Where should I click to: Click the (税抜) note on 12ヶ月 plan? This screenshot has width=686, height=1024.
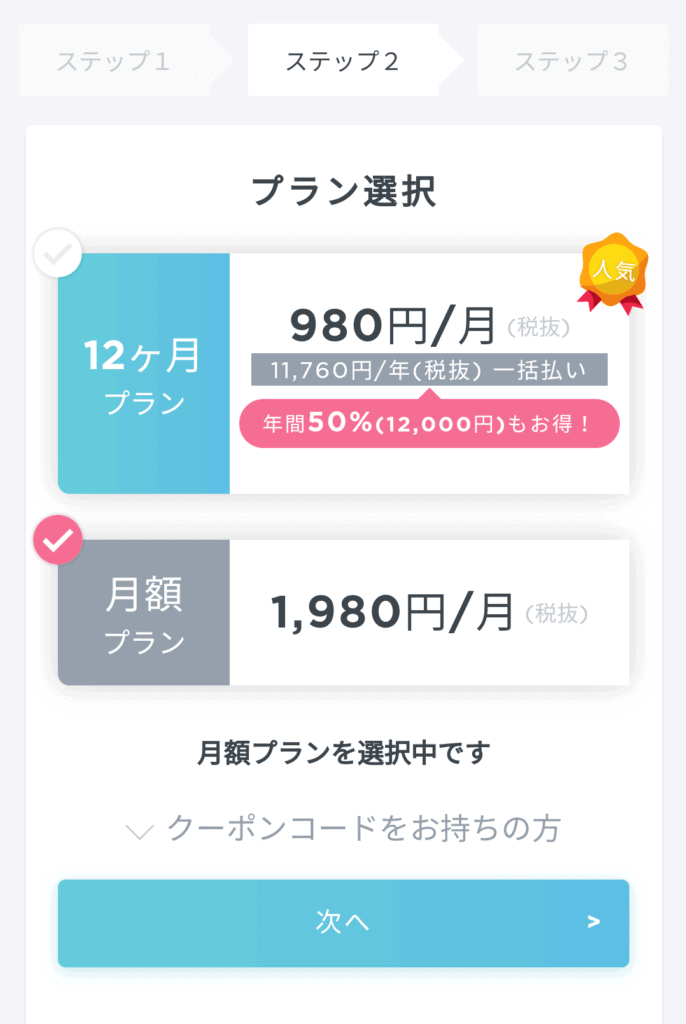538,327
